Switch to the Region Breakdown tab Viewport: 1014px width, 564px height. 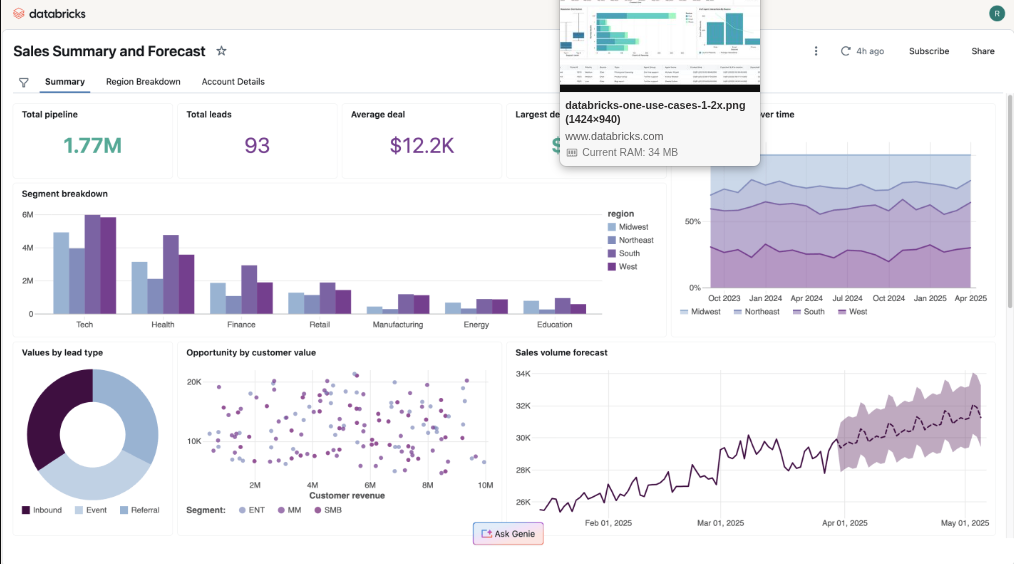coord(143,81)
